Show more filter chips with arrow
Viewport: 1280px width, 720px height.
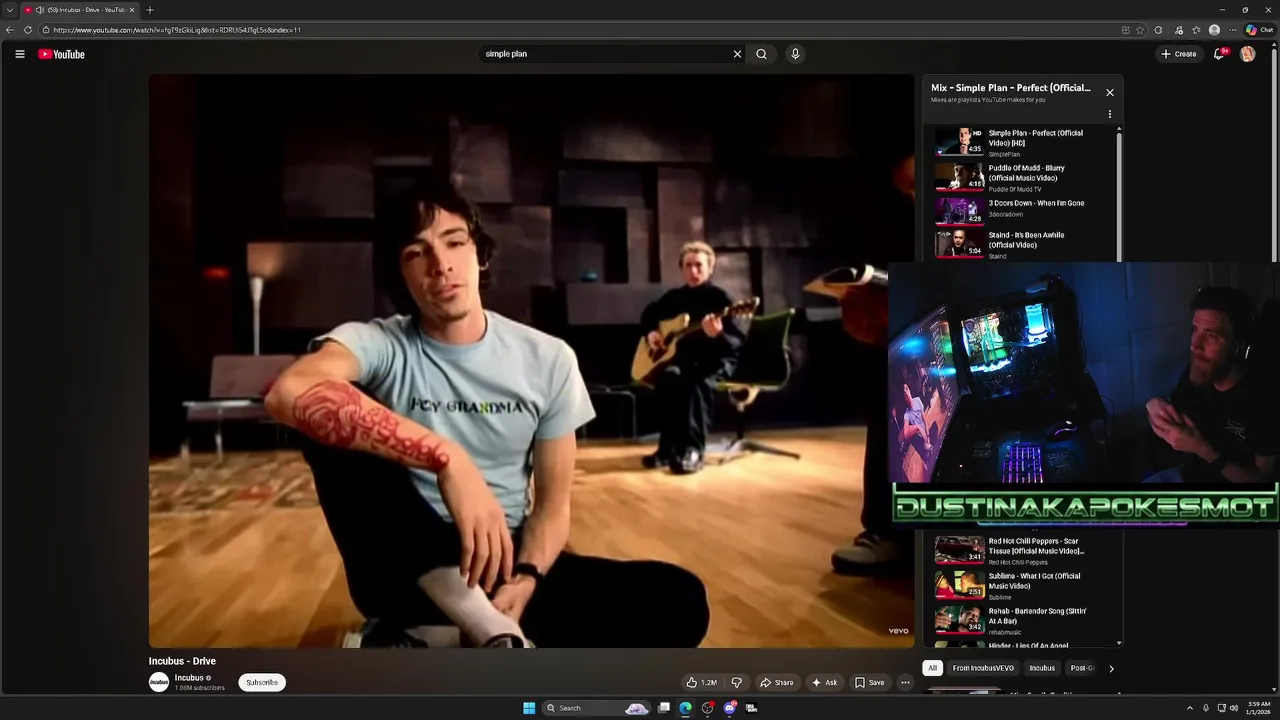[x=1110, y=668]
